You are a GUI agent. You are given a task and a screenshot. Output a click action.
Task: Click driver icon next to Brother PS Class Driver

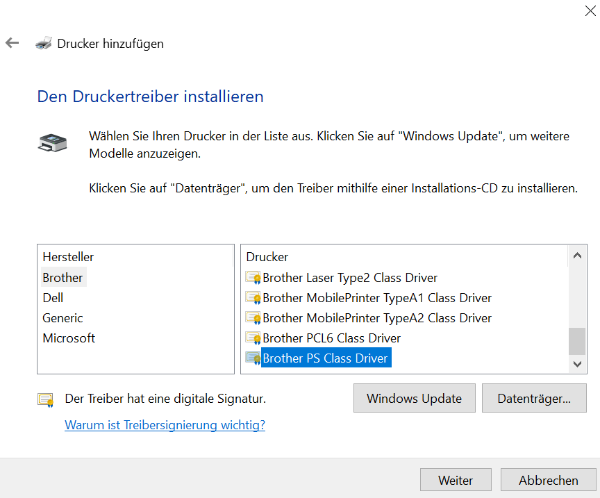tap(253, 358)
